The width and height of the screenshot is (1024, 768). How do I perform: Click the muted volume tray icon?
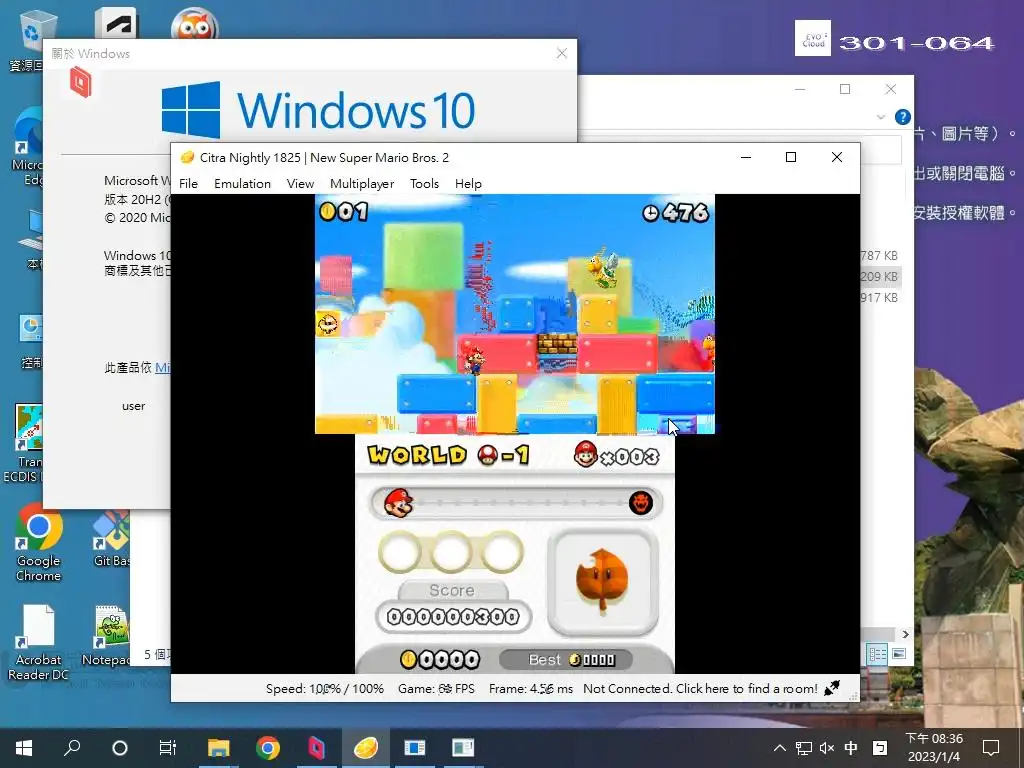[827, 748]
